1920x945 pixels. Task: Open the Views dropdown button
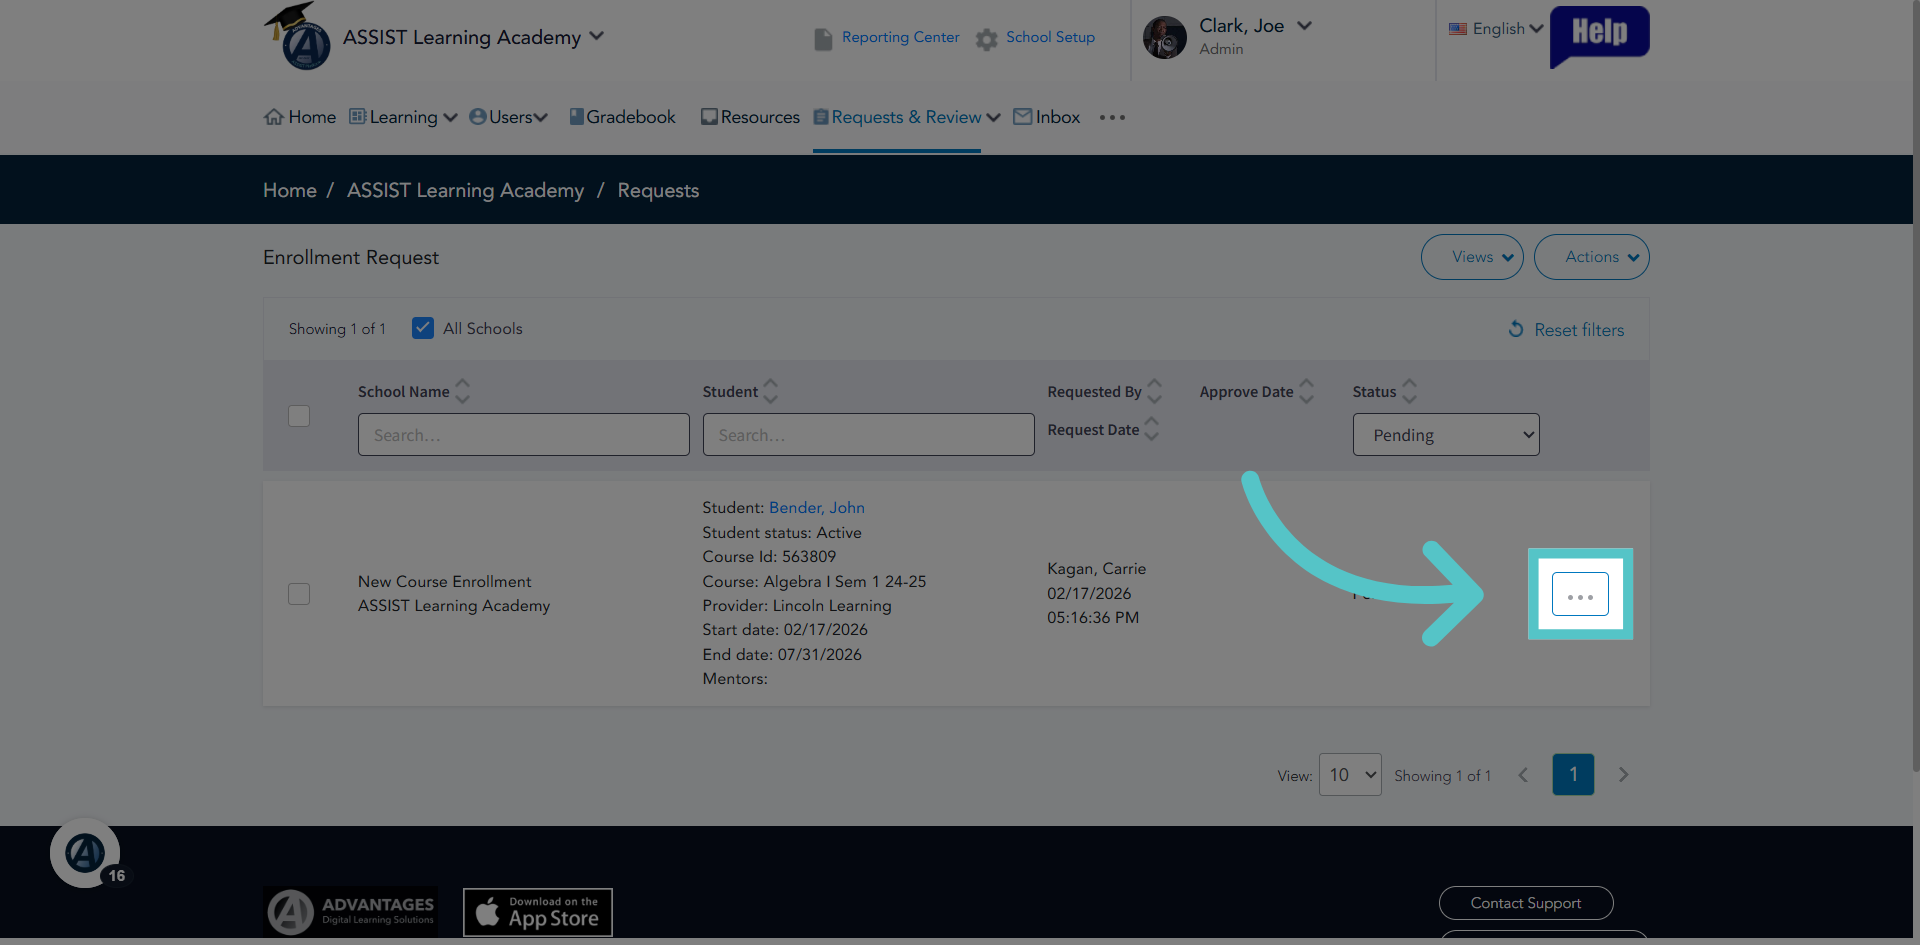(1472, 257)
